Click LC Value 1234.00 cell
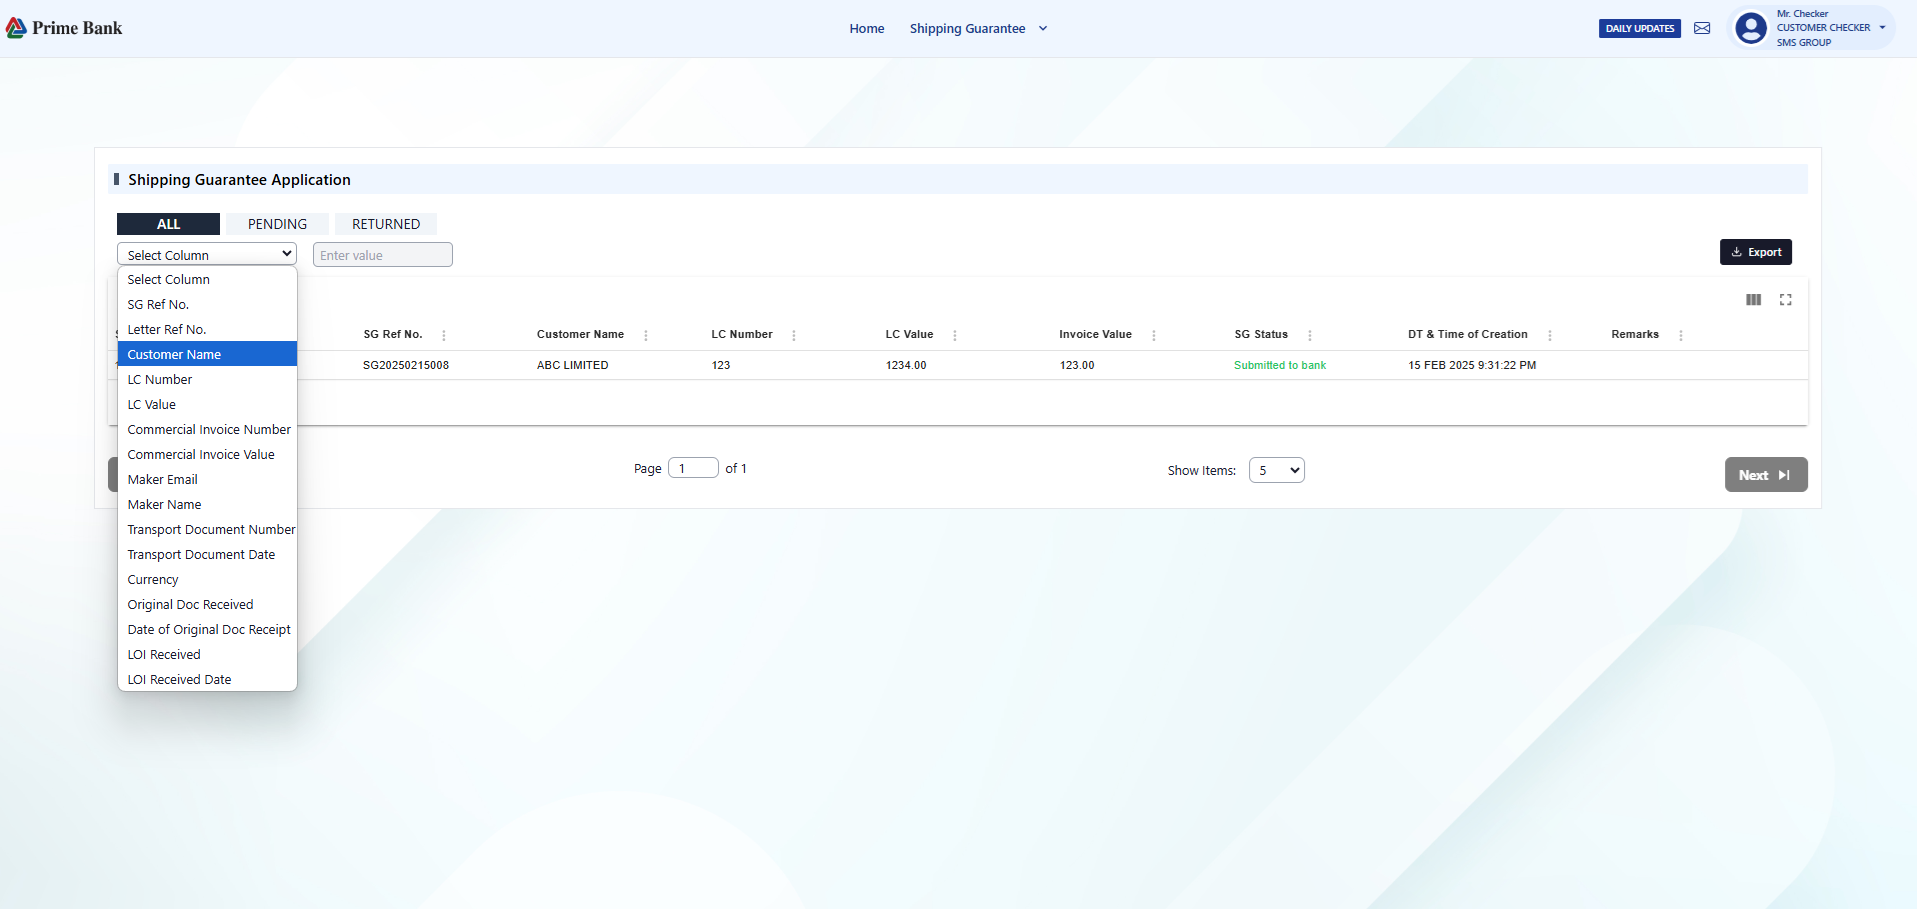This screenshot has width=1917, height=909. pyautogui.click(x=906, y=365)
